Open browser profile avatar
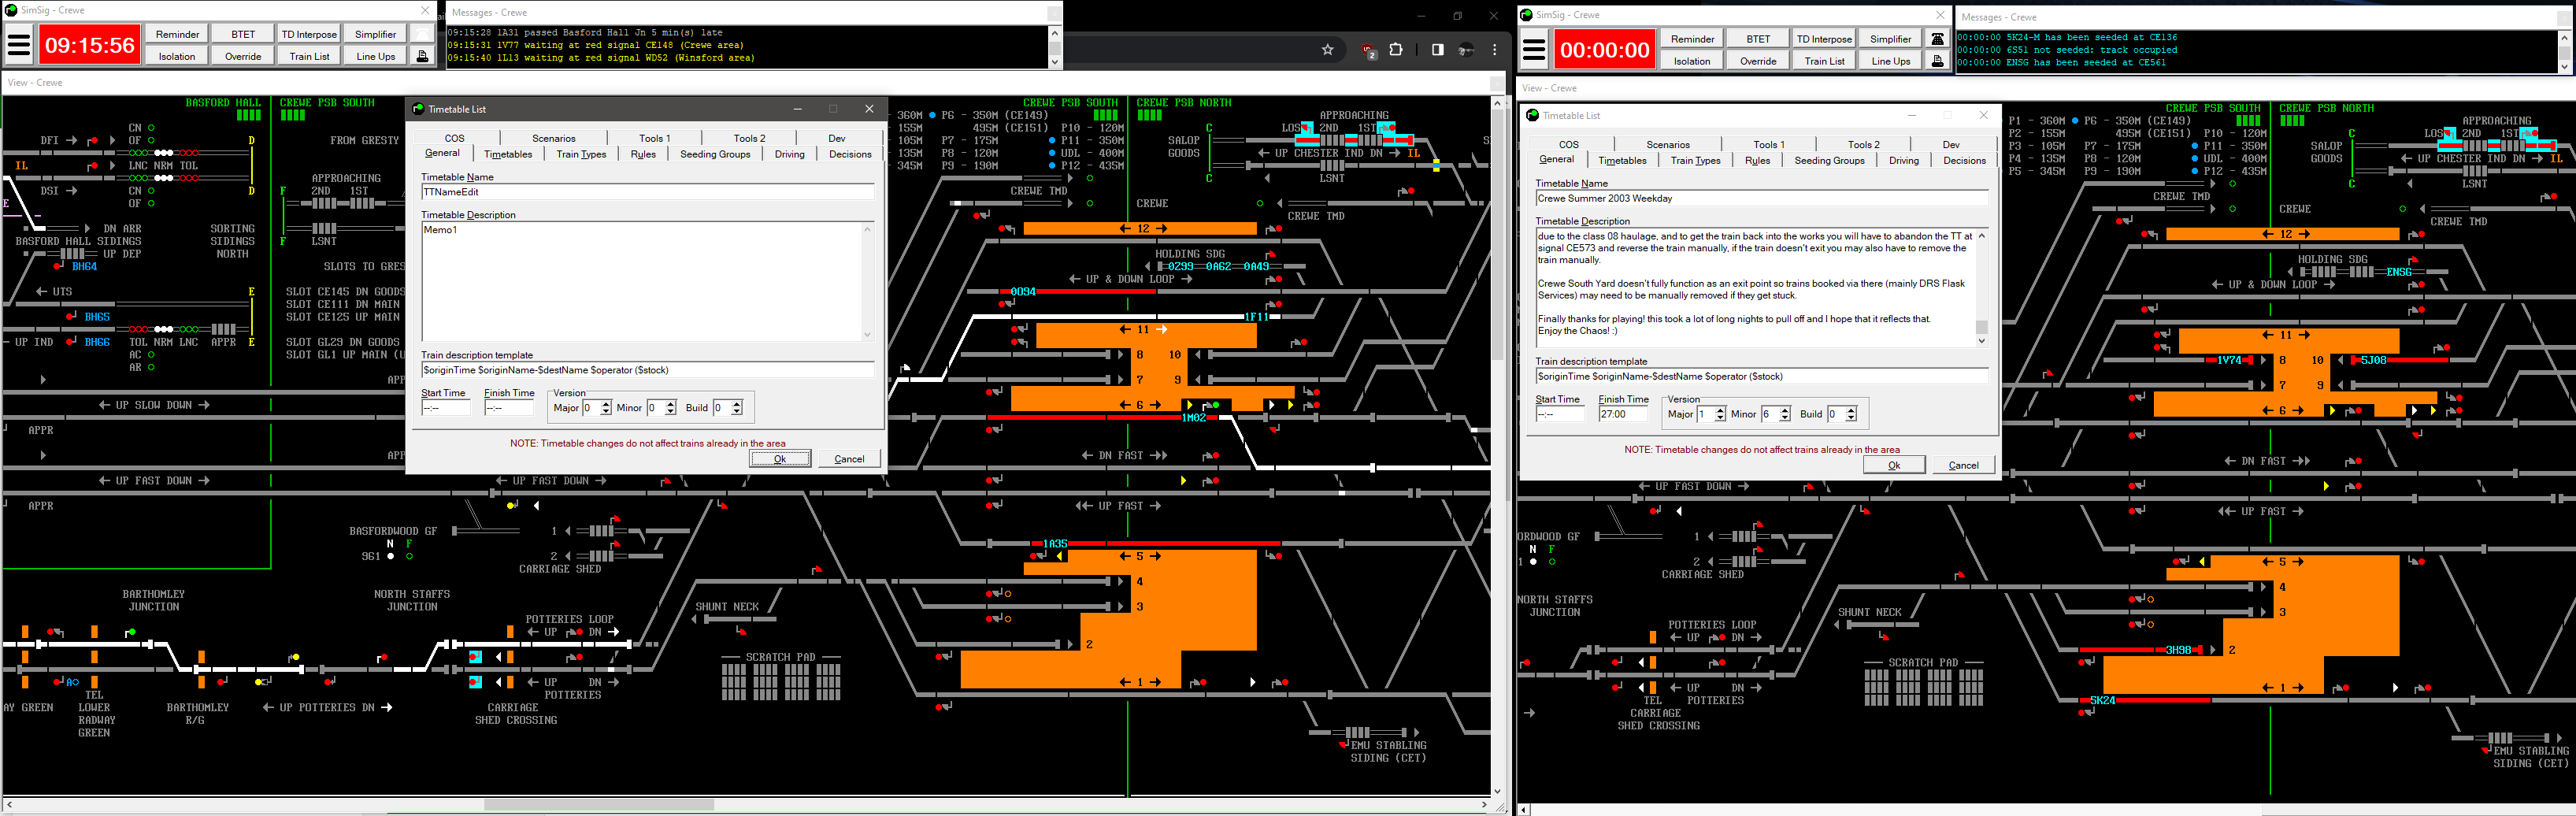 [1466, 50]
